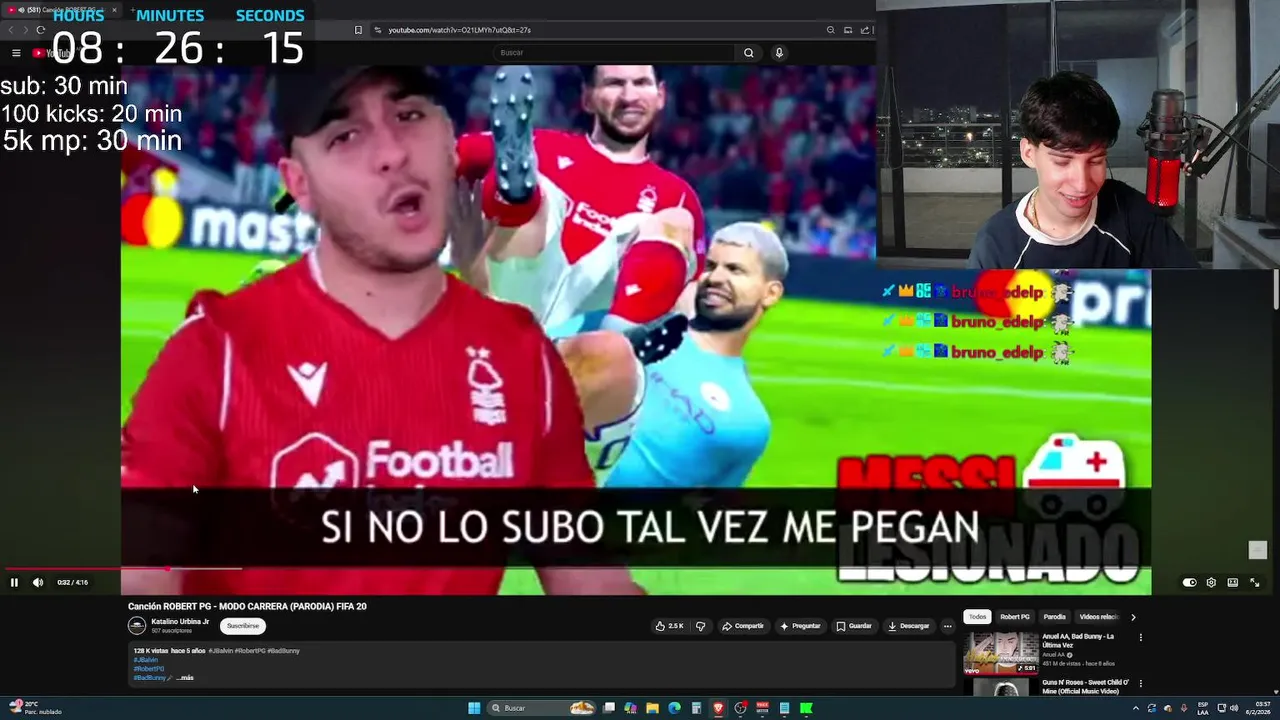This screenshot has height=720, width=1280.
Task: Open the #RobertPG hashtag in the description list
Action: [148, 669]
